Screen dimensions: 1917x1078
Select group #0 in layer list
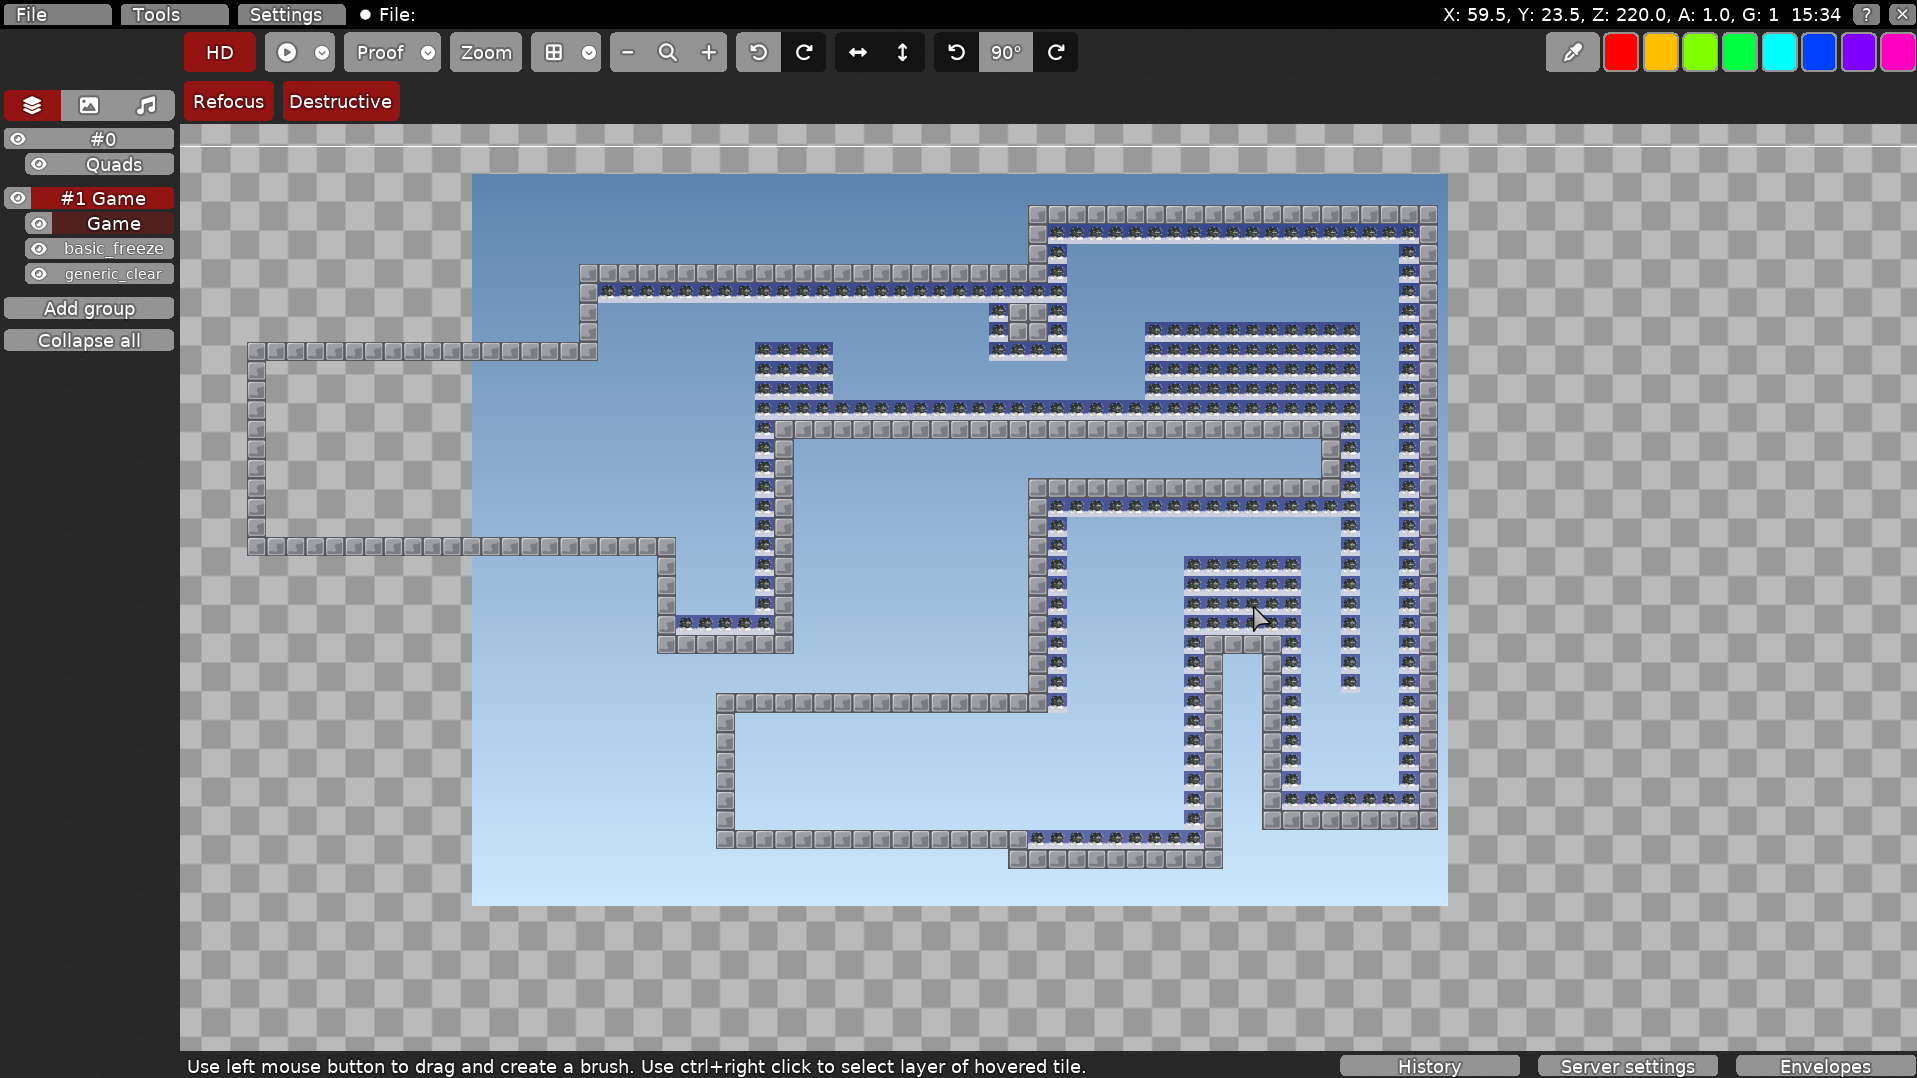tap(103, 139)
